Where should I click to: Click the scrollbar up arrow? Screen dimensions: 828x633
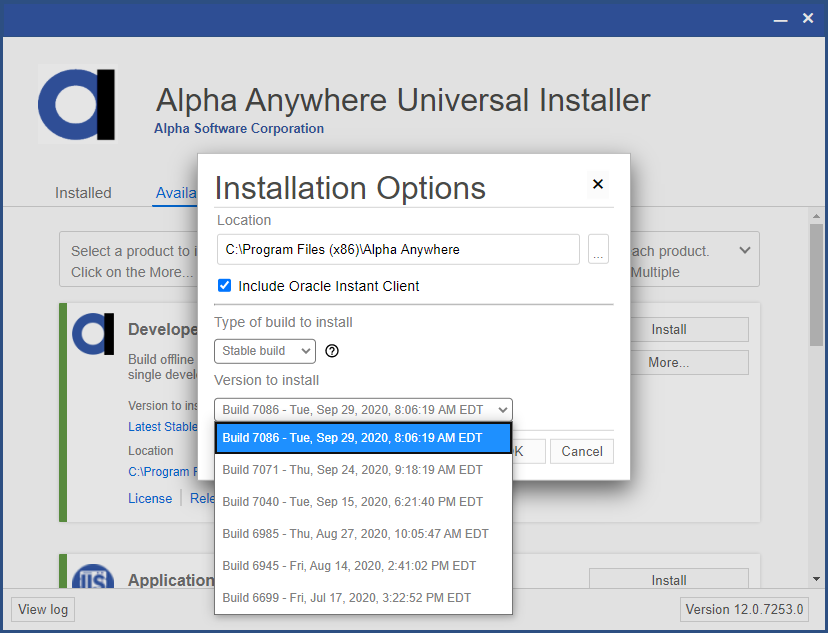tap(816, 216)
